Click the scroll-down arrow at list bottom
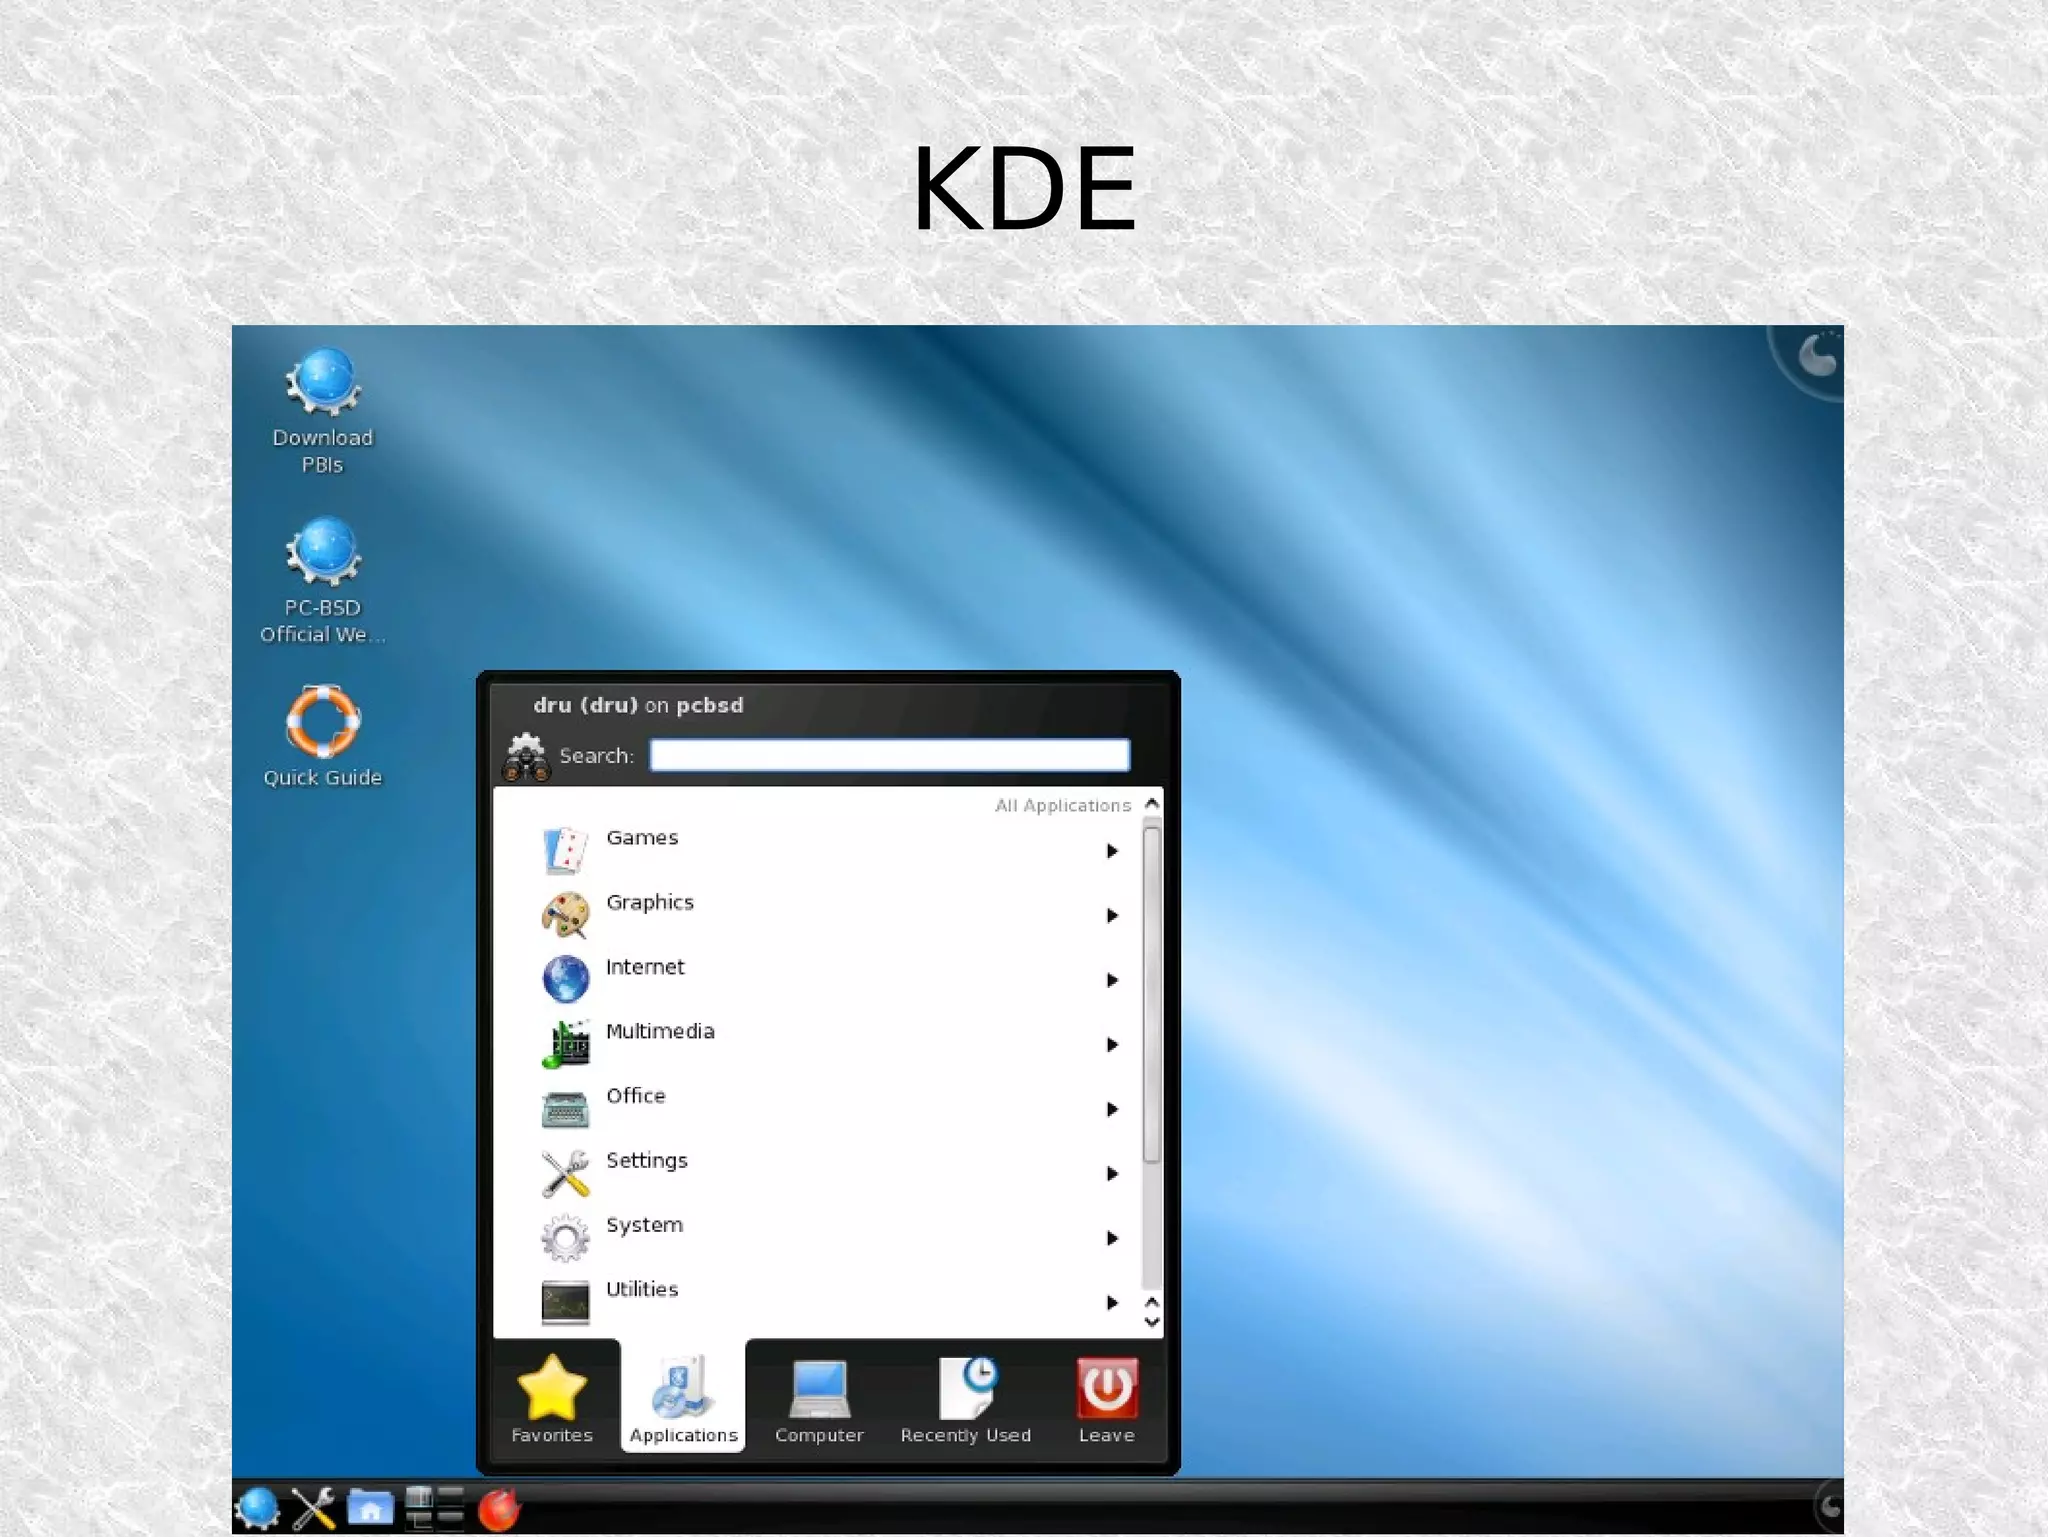Viewport: 2048px width, 1537px height. tap(1152, 1322)
